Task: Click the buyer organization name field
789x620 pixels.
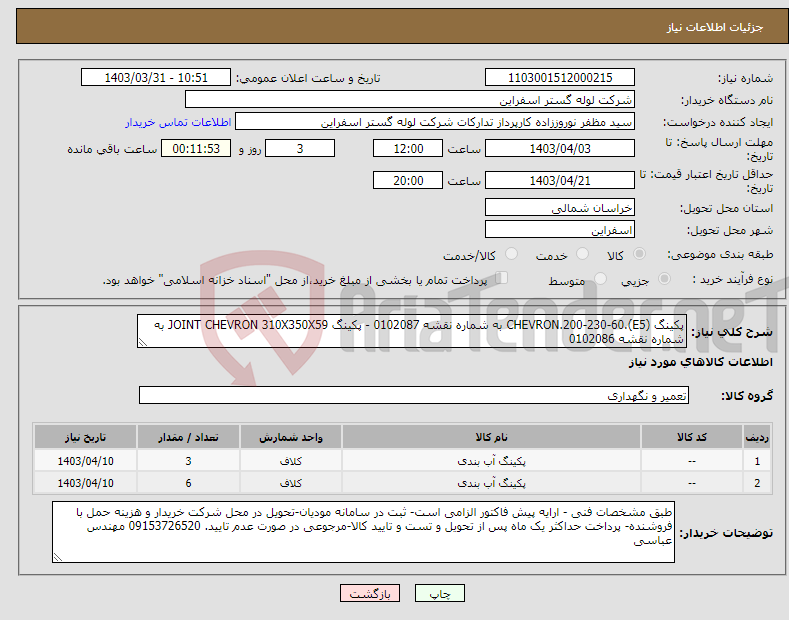Action: 410,100
